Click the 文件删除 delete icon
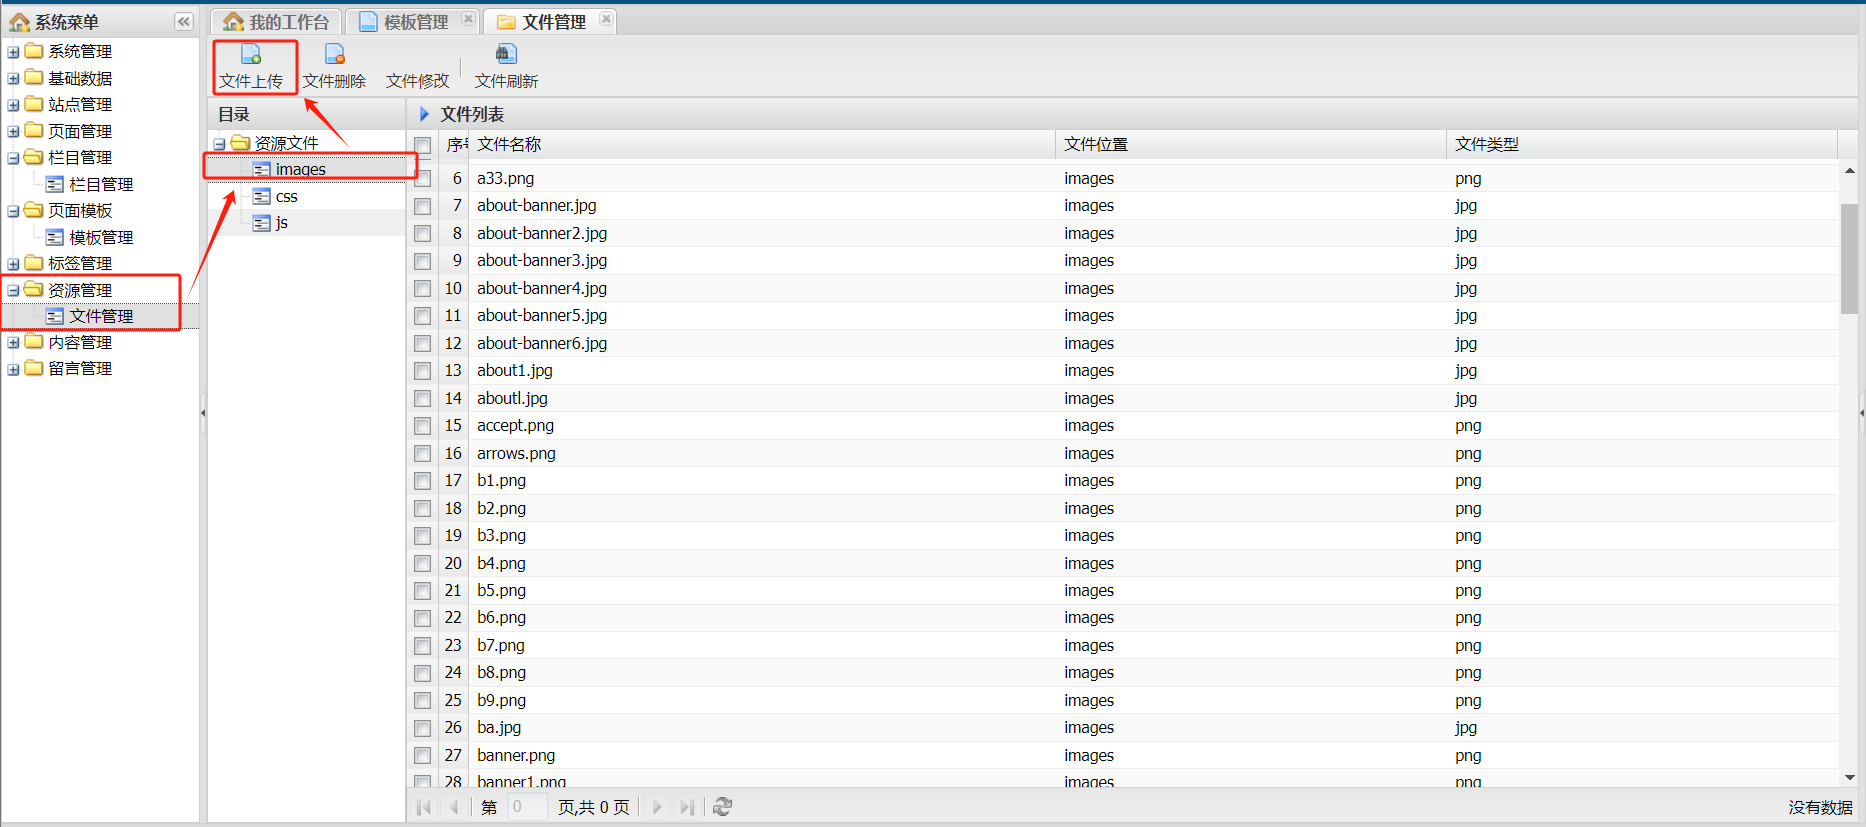Image resolution: width=1866 pixels, height=827 pixels. 335,54
